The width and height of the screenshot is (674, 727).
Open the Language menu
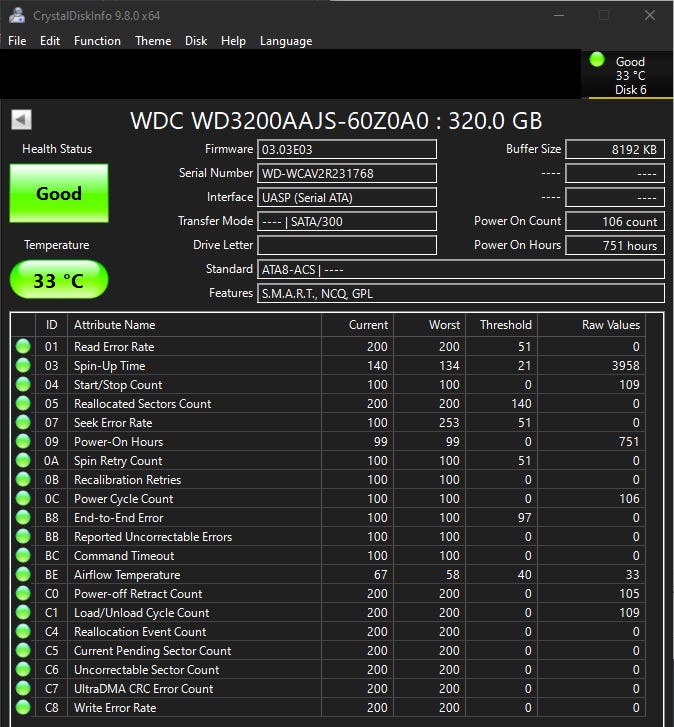coord(286,41)
